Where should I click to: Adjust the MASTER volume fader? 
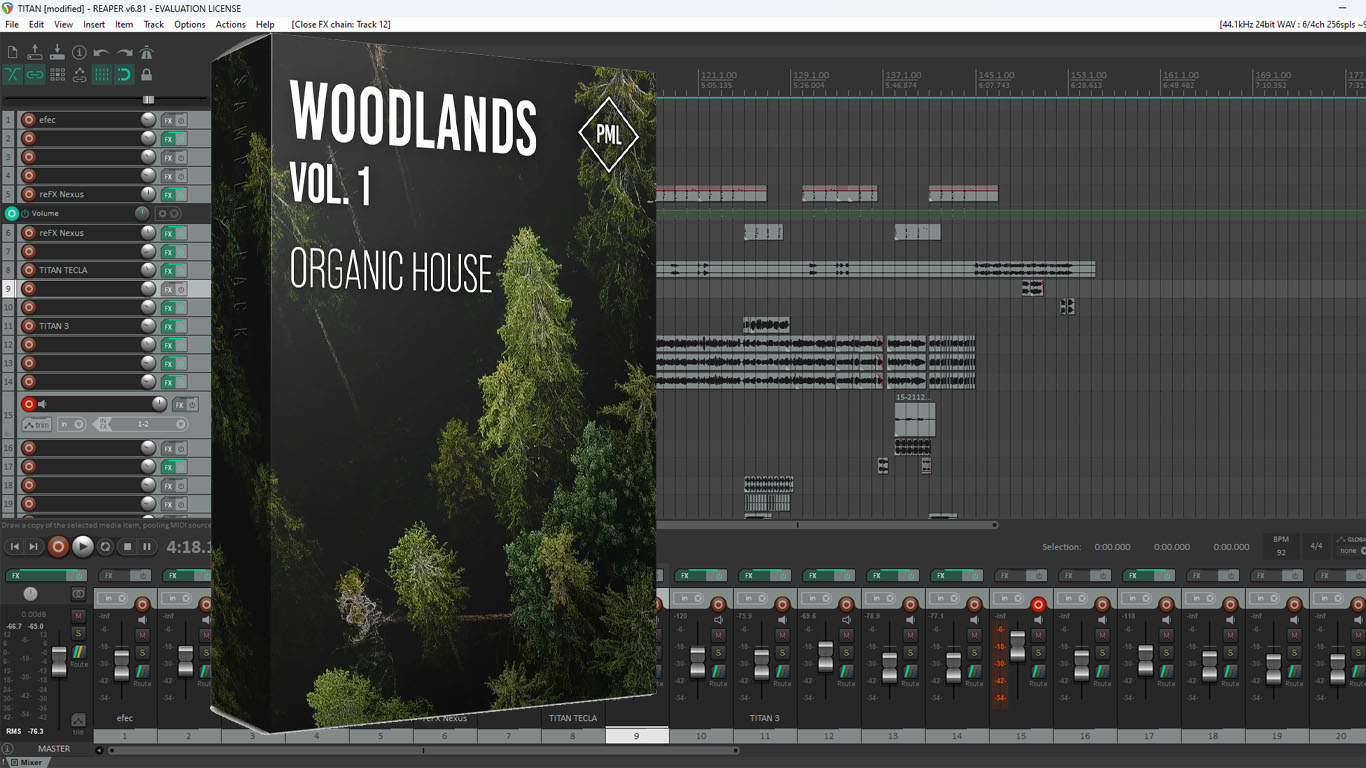pyautogui.click(x=59, y=660)
